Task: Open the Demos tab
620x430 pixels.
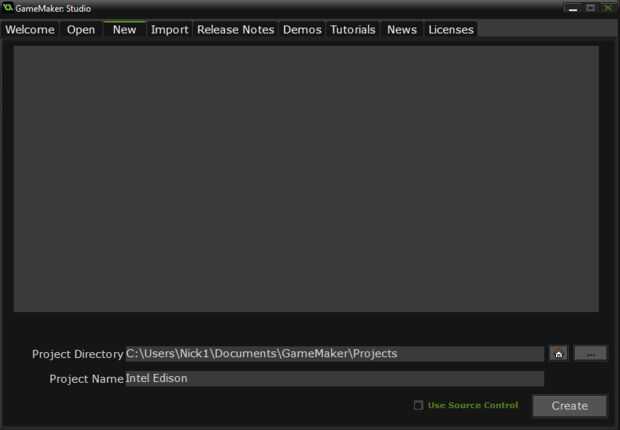Action: point(302,30)
